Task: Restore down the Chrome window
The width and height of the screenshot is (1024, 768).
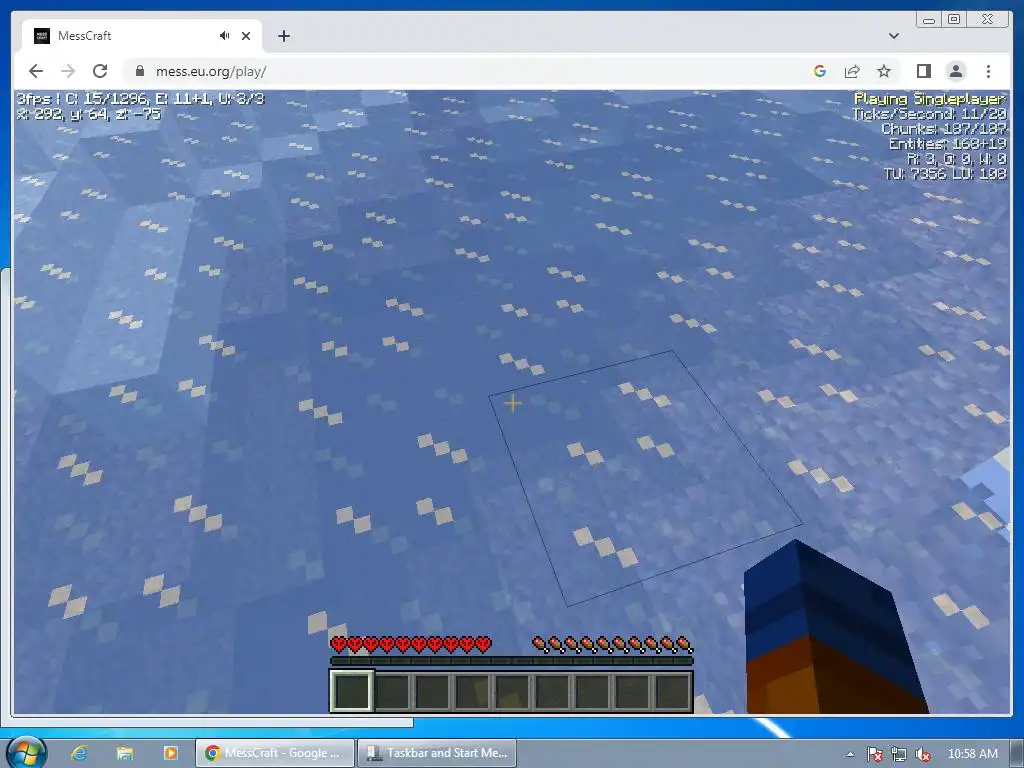Action: click(954, 19)
